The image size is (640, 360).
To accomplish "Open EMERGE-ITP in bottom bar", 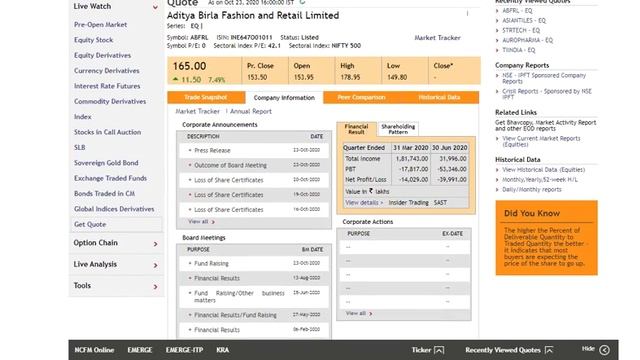I will [x=184, y=350].
